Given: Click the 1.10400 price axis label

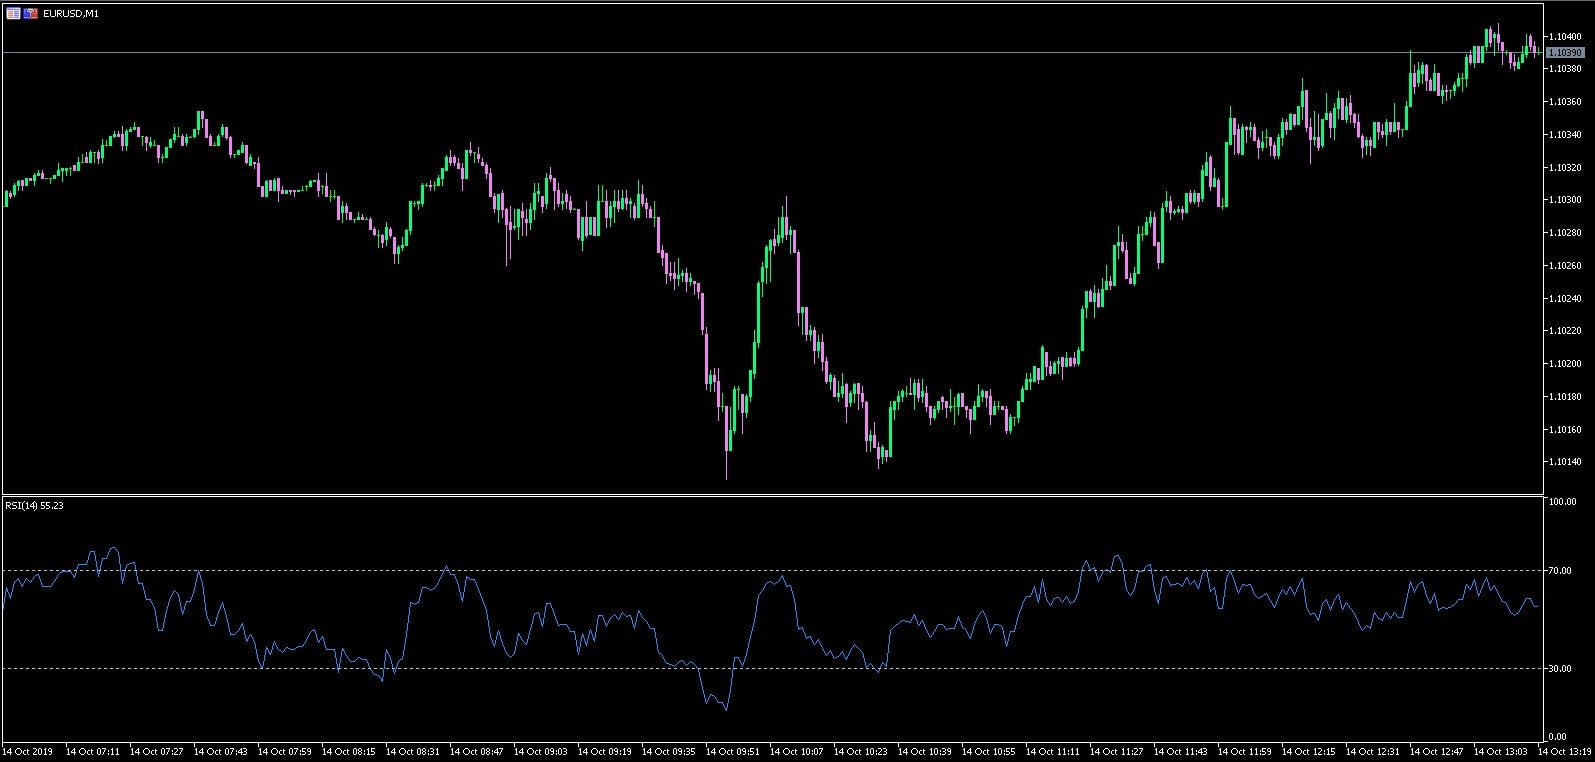Looking at the screenshot, I should click(1565, 36).
